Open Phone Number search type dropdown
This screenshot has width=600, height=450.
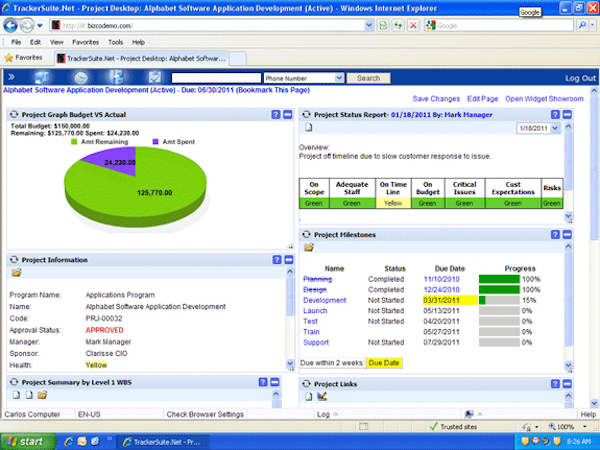point(339,78)
